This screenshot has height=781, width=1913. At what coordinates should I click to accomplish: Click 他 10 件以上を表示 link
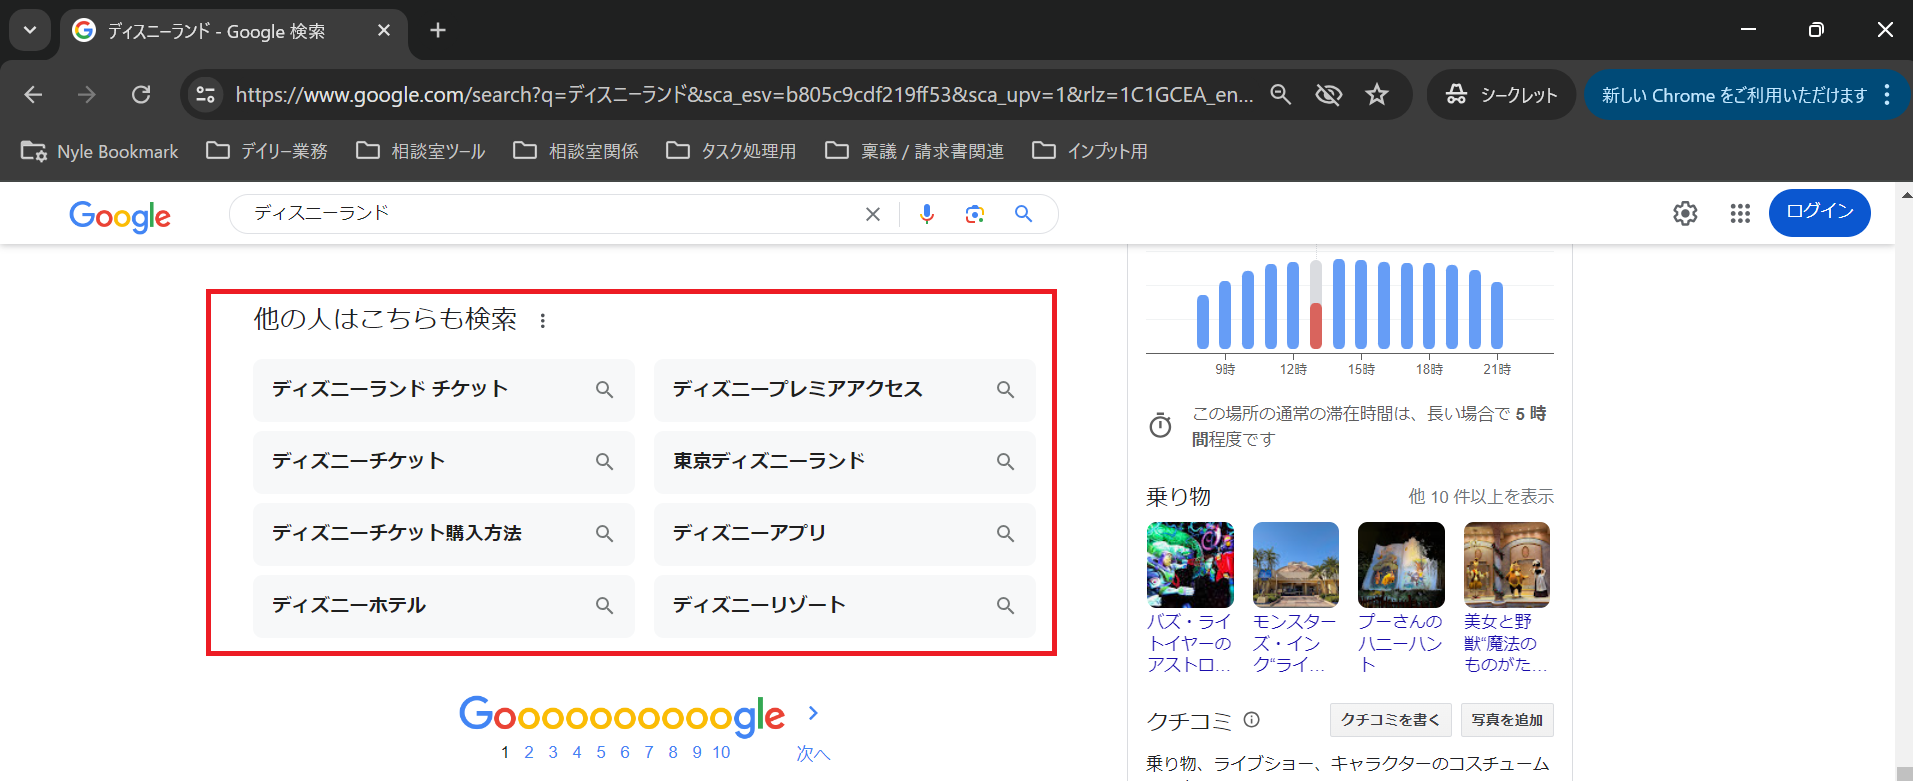click(x=1481, y=497)
